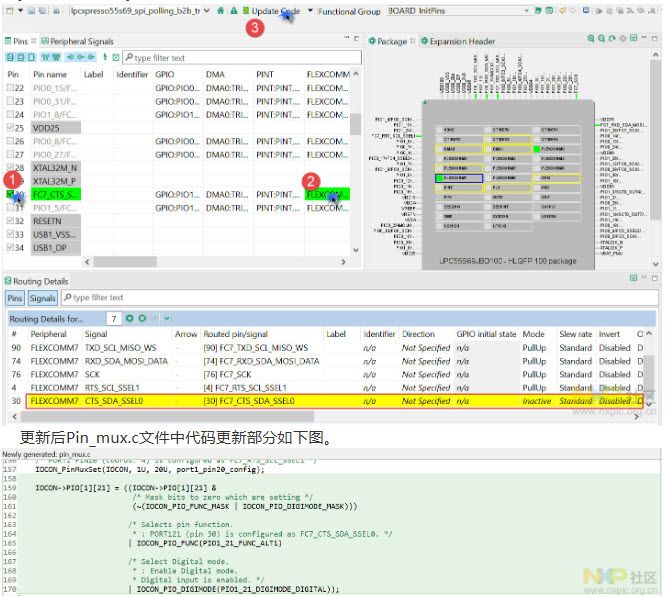Toggle checkbox for pin 24
This screenshot has width=668, height=596.
point(10,115)
